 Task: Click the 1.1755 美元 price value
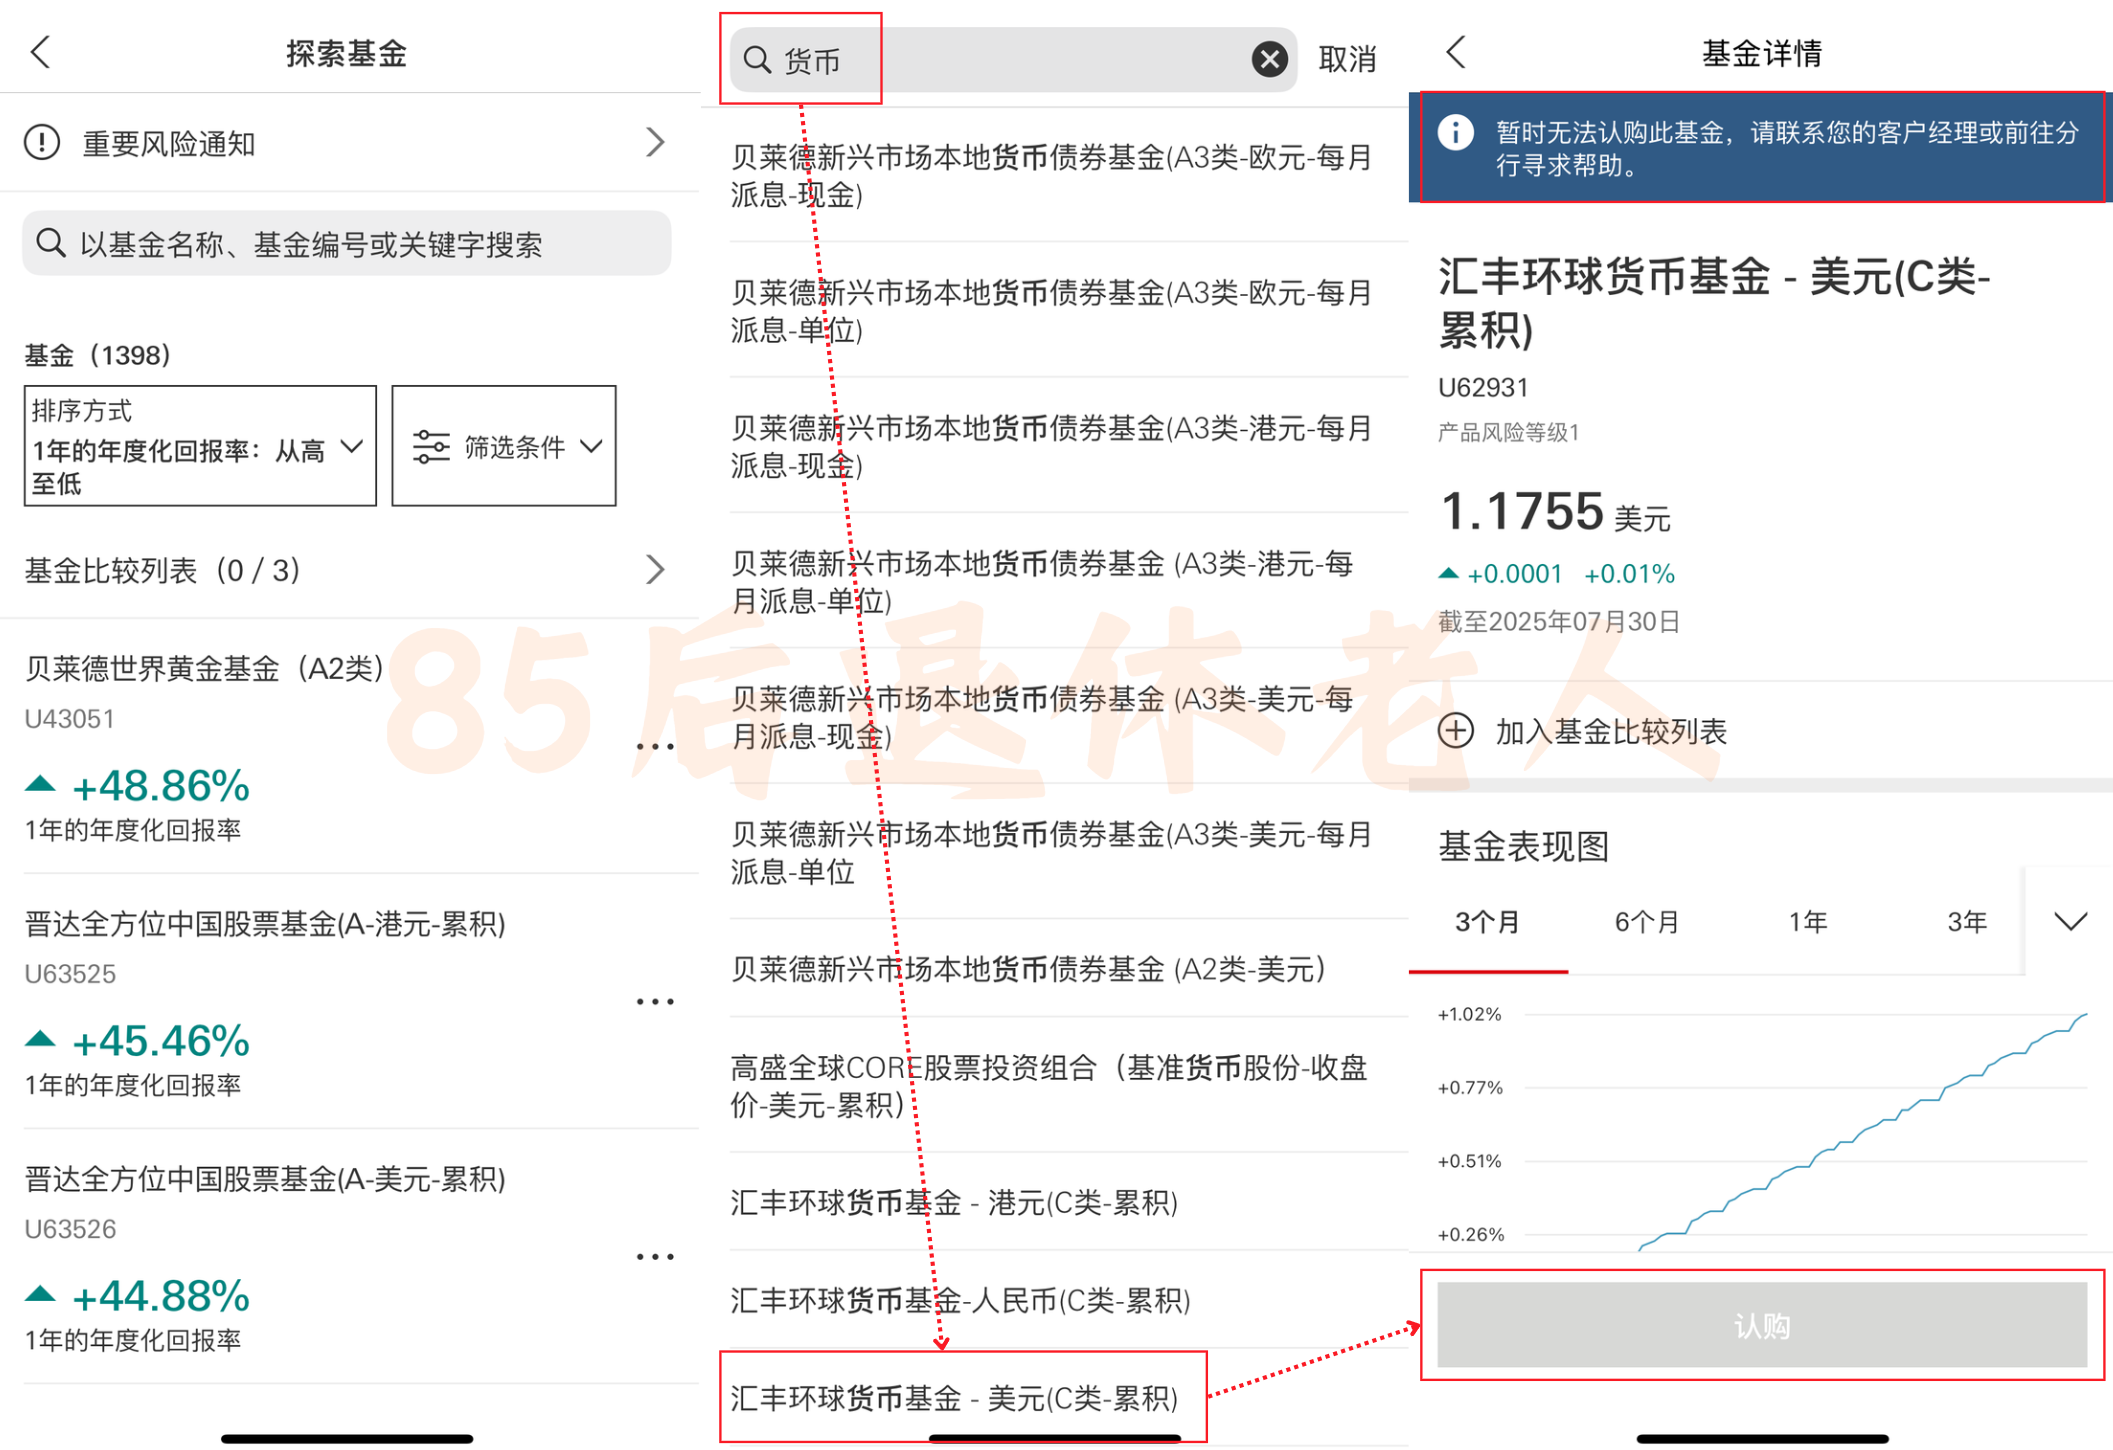point(1555,512)
